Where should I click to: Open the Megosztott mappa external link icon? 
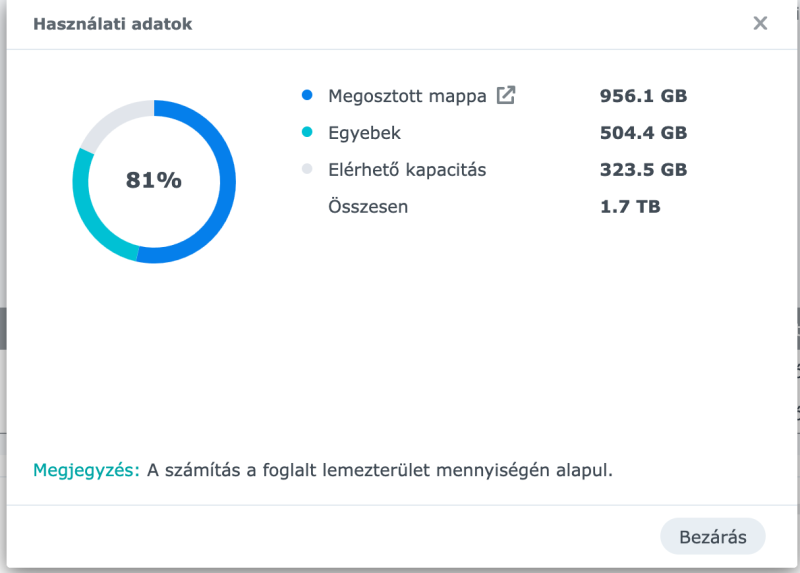click(506, 96)
